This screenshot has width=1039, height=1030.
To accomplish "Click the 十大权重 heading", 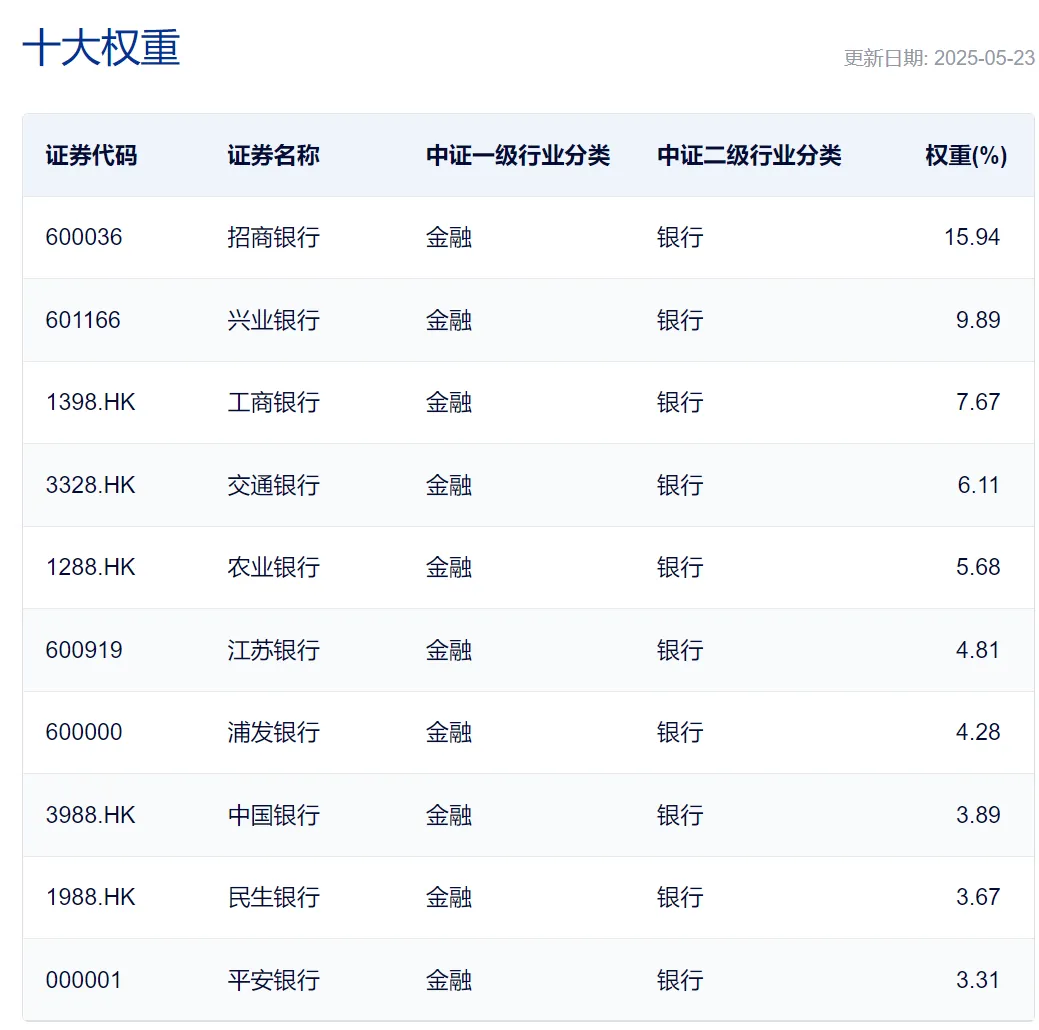I will tap(101, 48).
